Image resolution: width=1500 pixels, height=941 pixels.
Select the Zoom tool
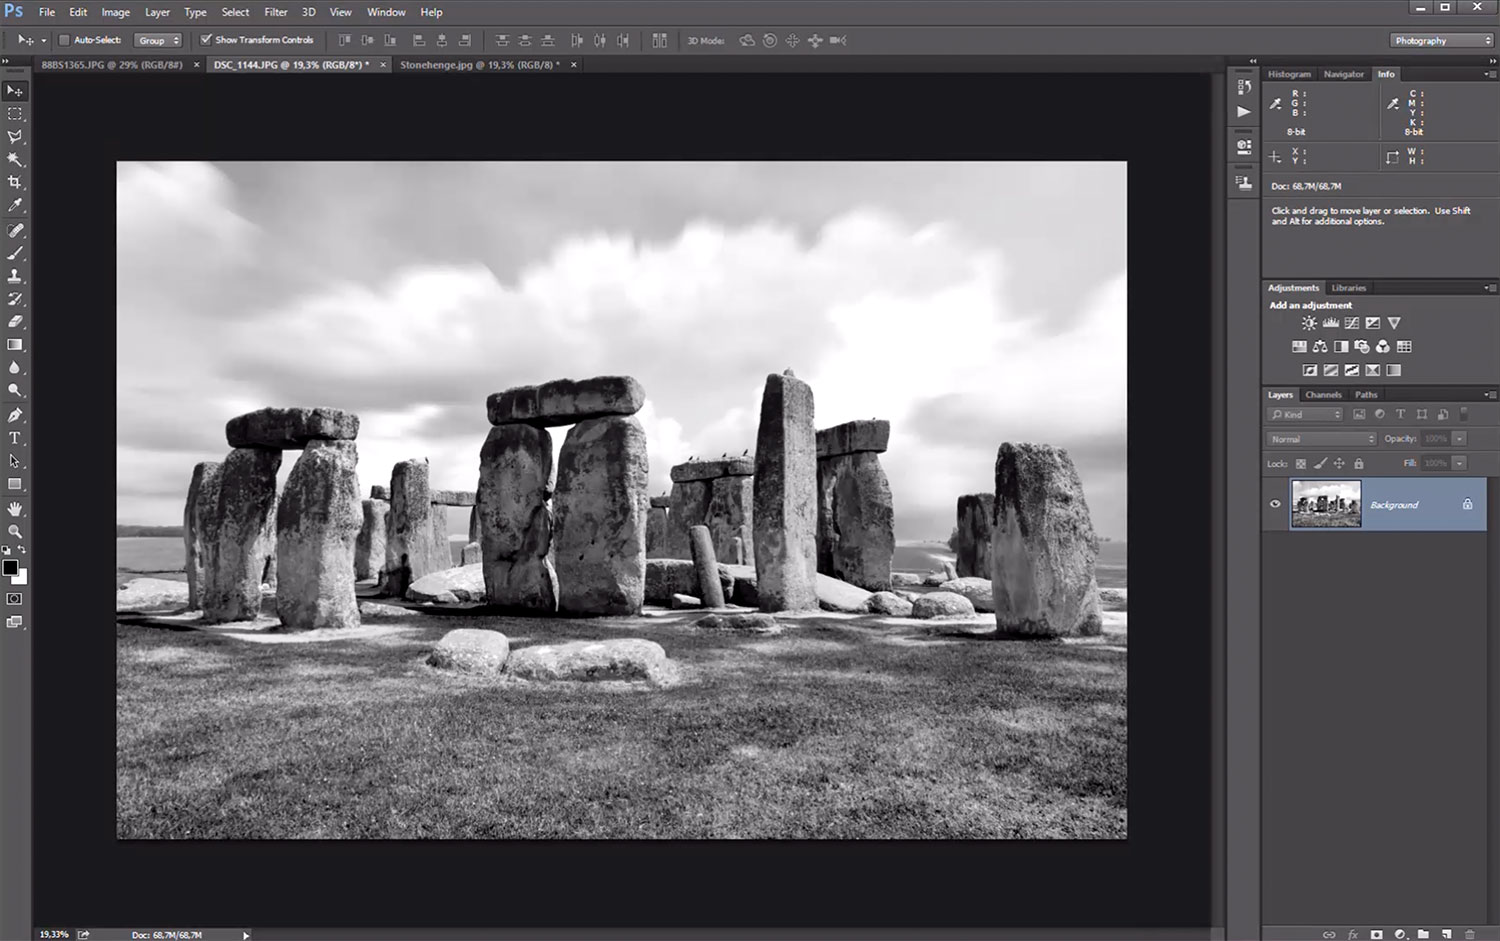coord(15,532)
